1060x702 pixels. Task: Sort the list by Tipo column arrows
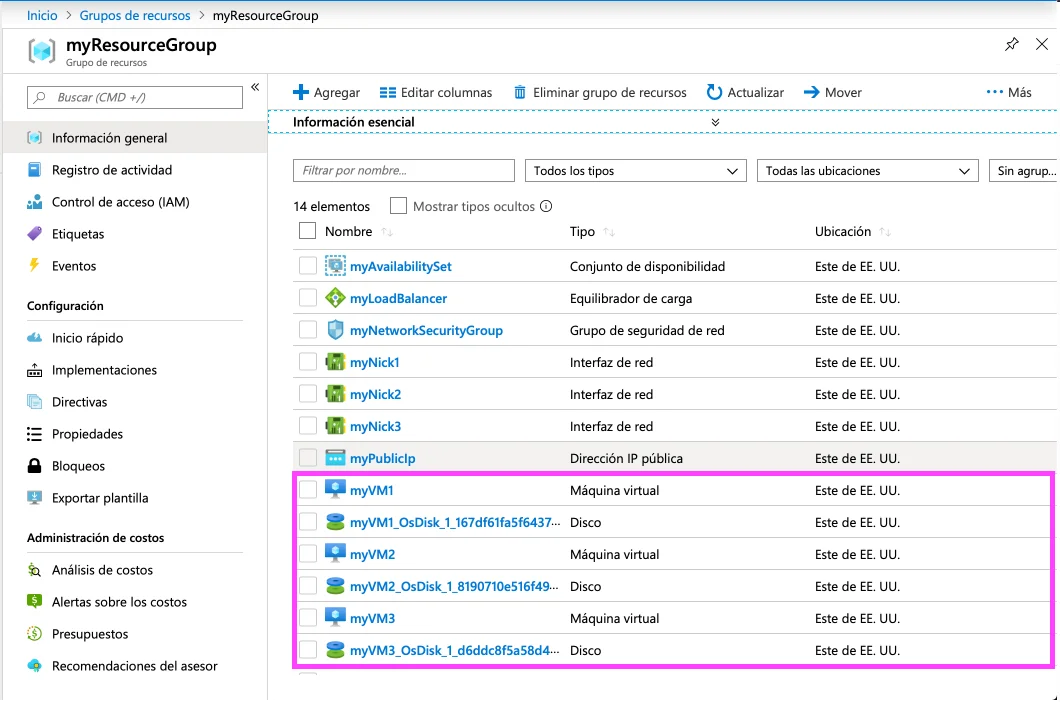(x=608, y=232)
